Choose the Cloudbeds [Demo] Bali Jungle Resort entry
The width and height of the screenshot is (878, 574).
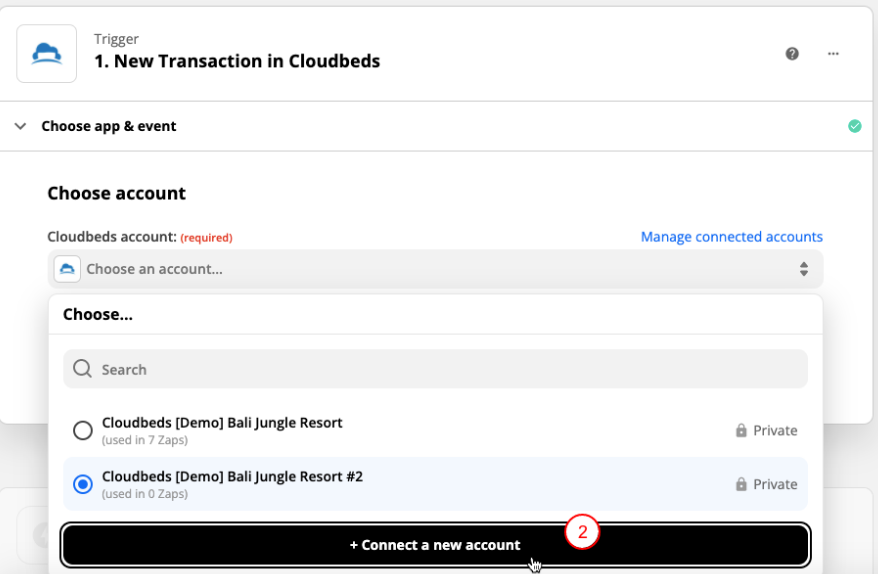pos(222,423)
